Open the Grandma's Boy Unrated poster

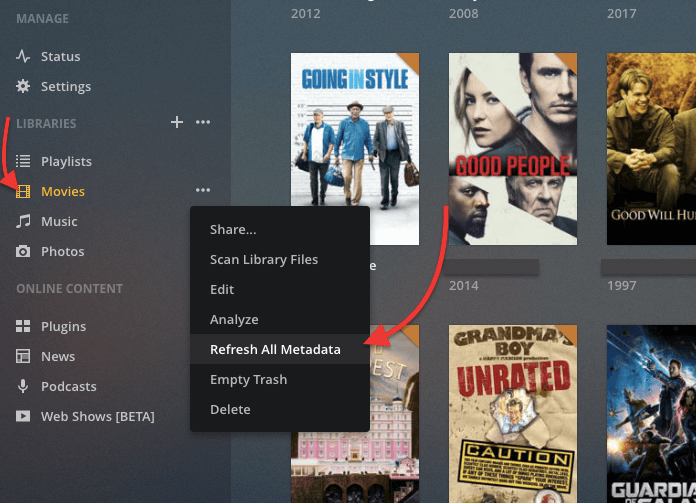click(x=513, y=414)
